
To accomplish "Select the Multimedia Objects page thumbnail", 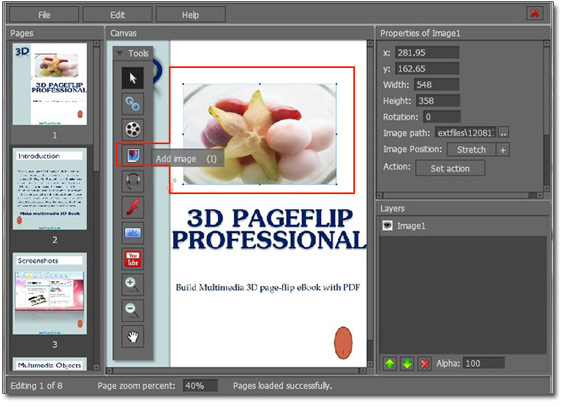I will click(50, 364).
